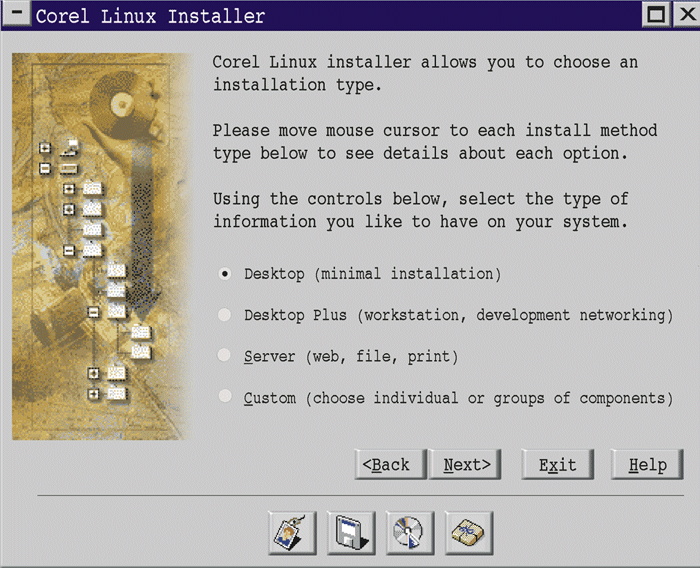The height and width of the screenshot is (568, 700).
Task: Open Help for the installer
Action: 647,464
